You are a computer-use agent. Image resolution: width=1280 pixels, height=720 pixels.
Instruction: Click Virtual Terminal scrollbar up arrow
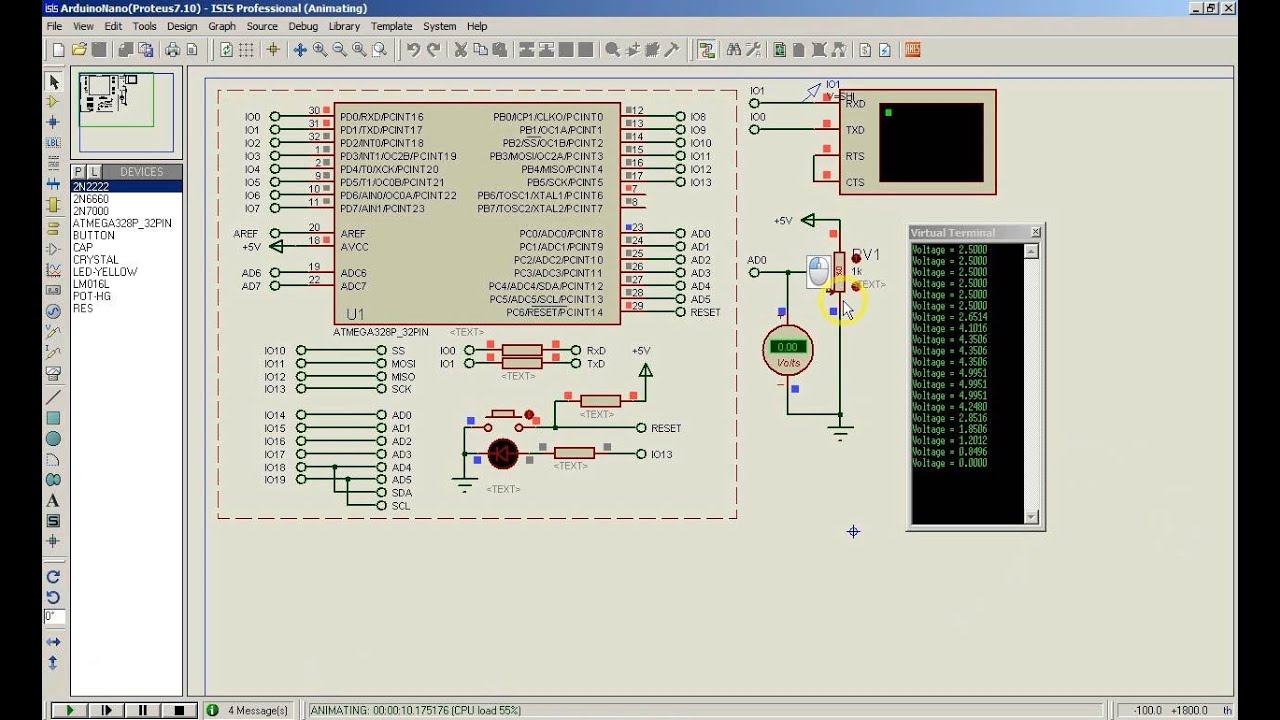pyautogui.click(x=1032, y=251)
